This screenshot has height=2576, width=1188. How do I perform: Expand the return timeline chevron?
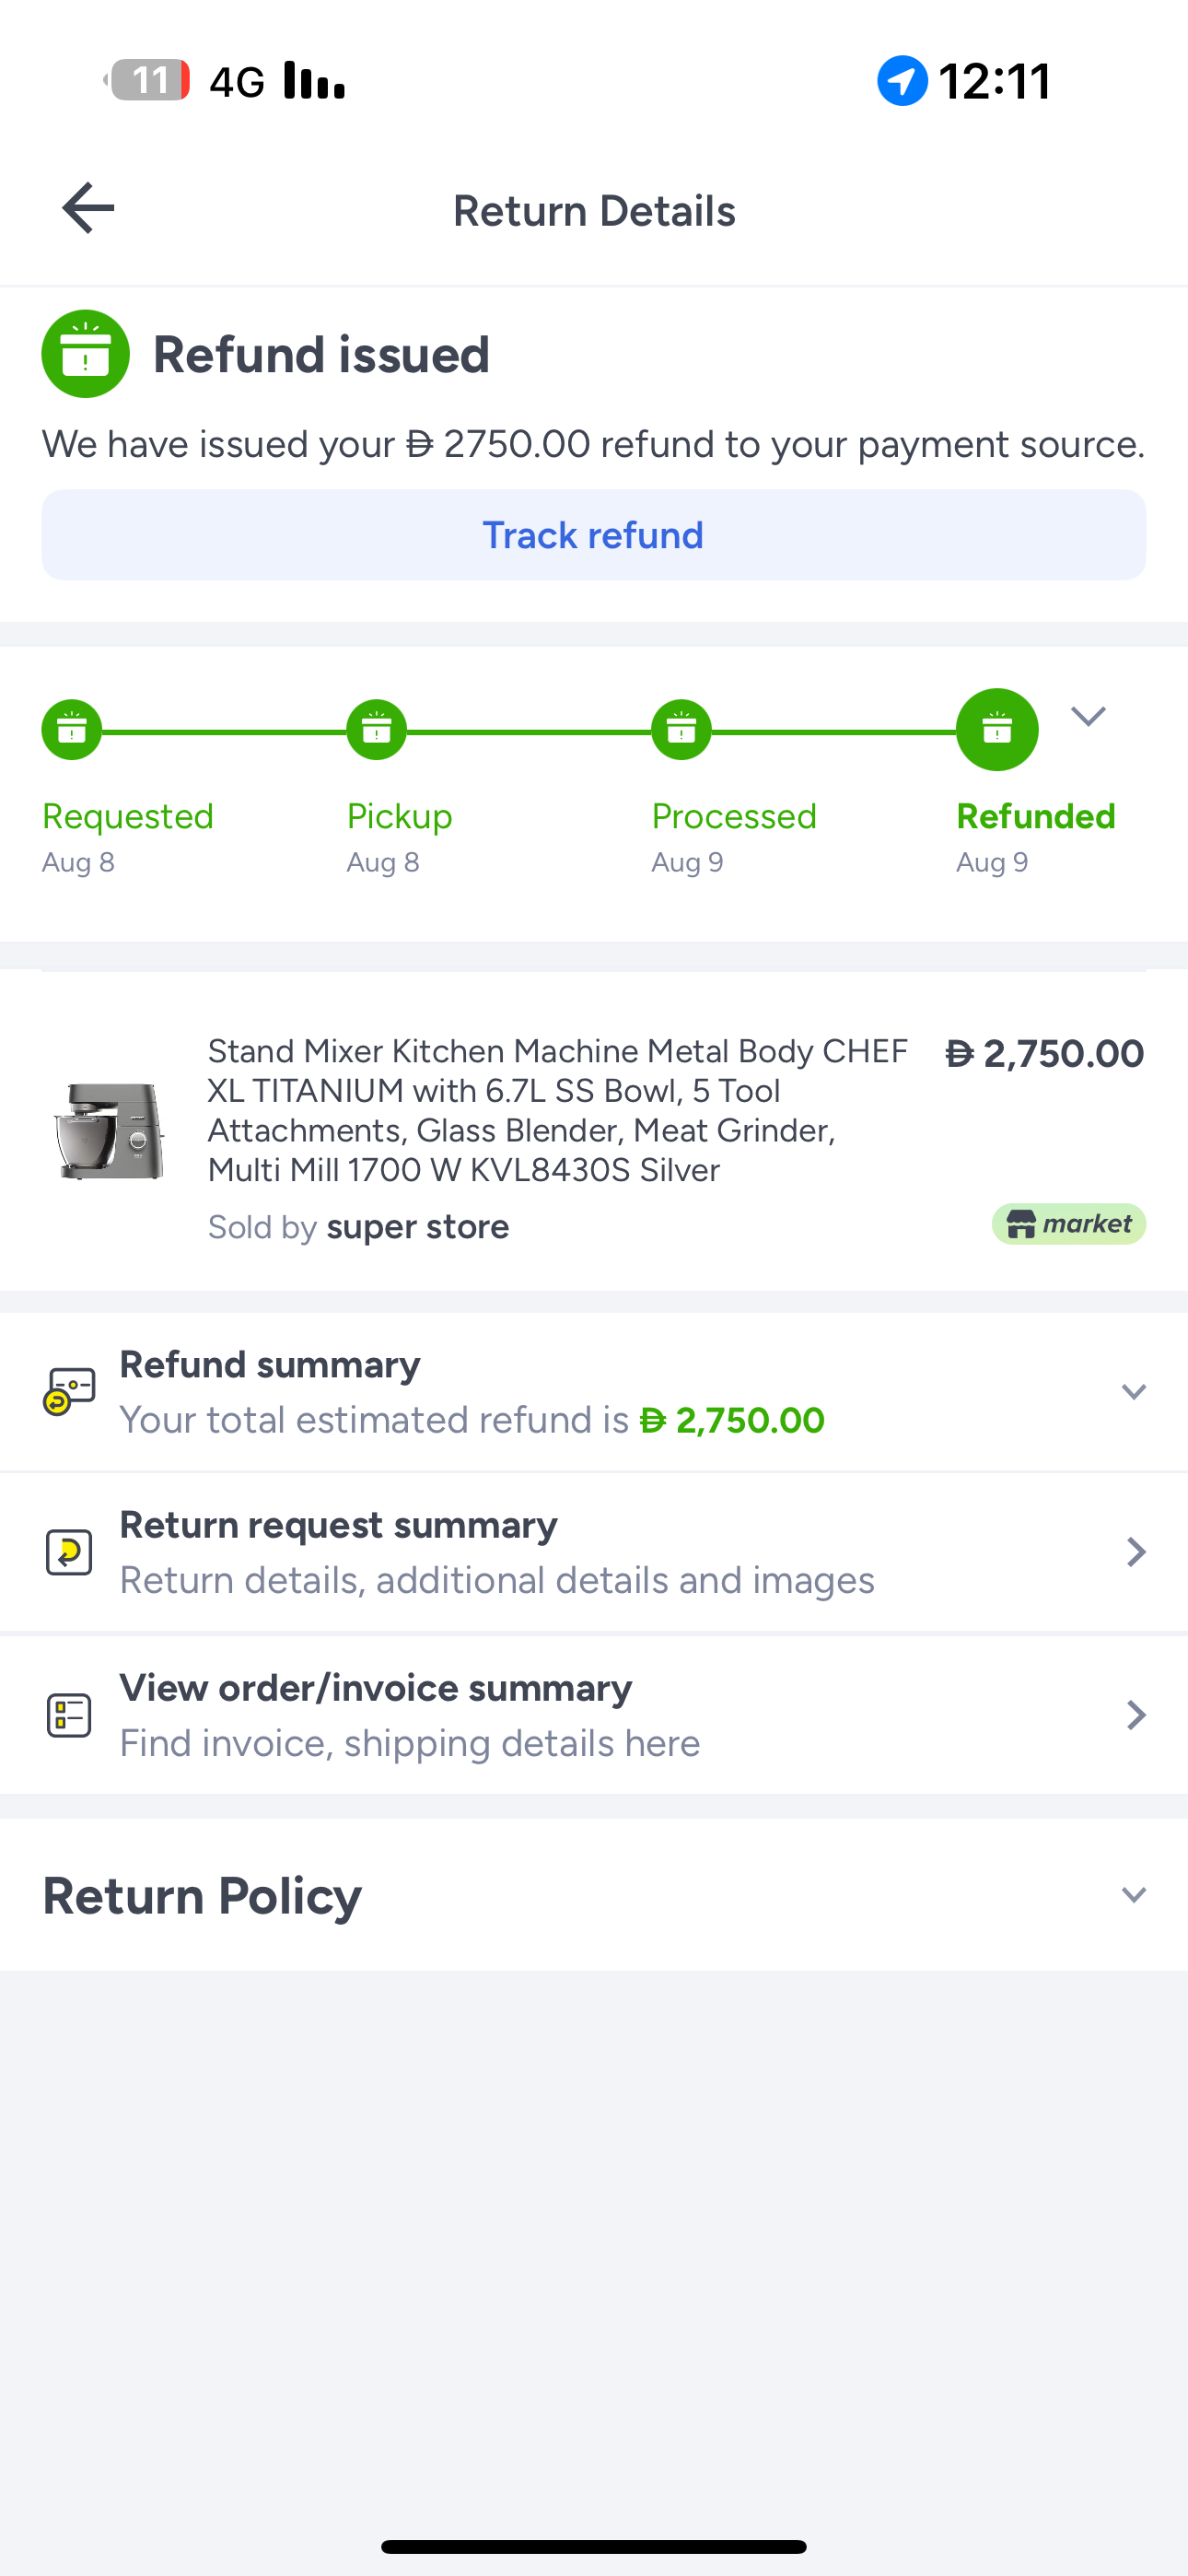pos(1088,715)
